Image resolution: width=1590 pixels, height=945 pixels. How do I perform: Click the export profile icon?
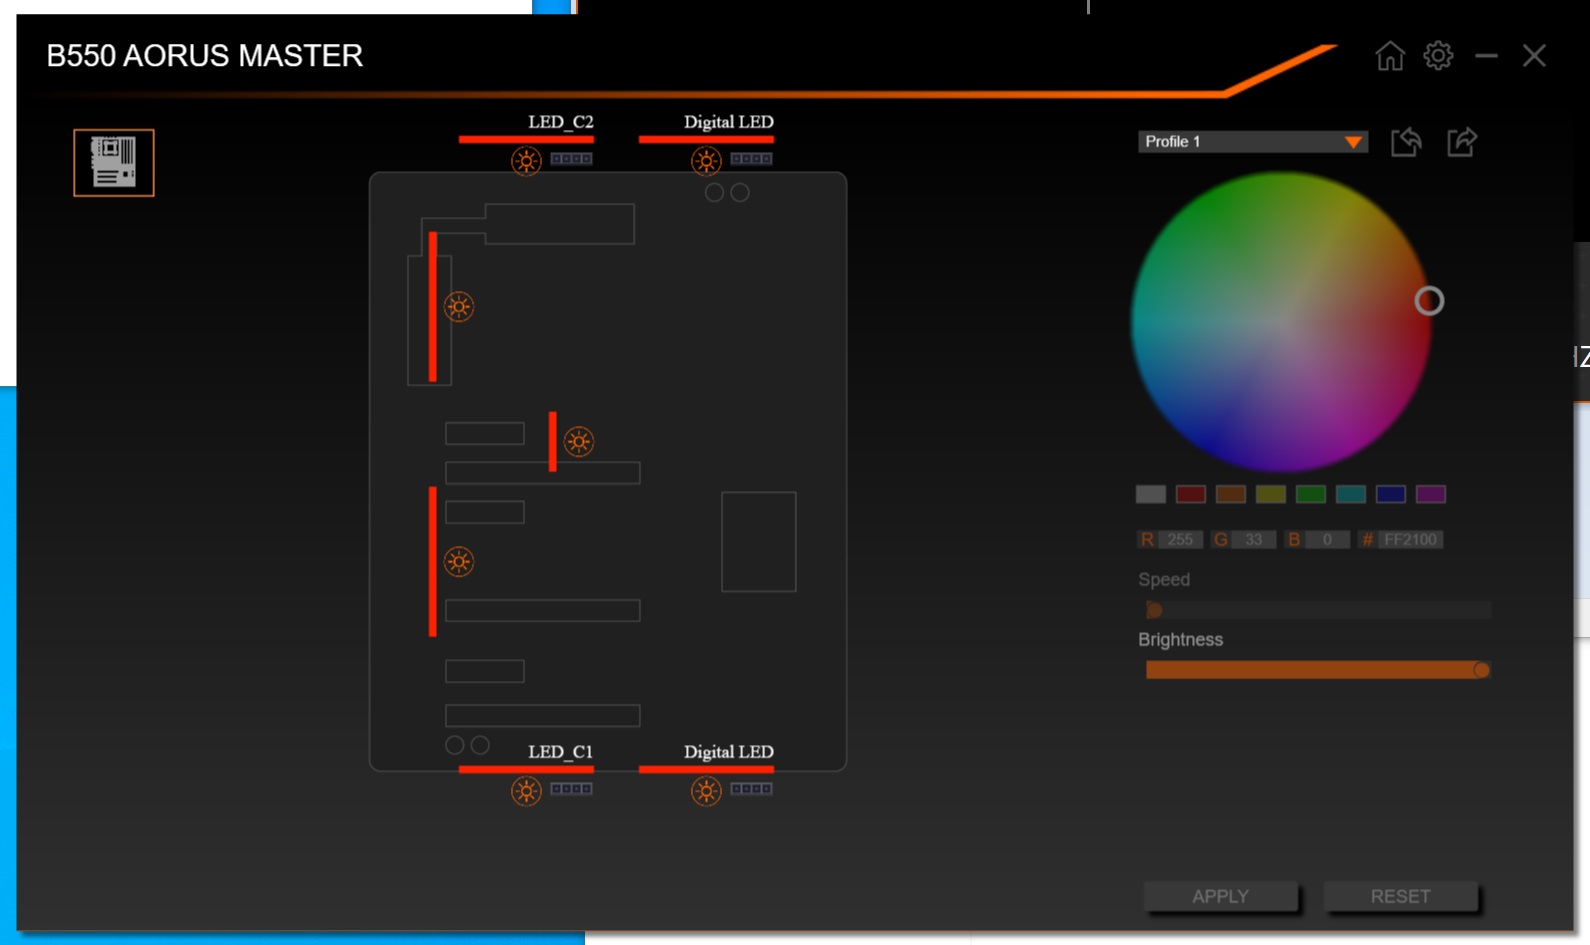coord(1462,142)
